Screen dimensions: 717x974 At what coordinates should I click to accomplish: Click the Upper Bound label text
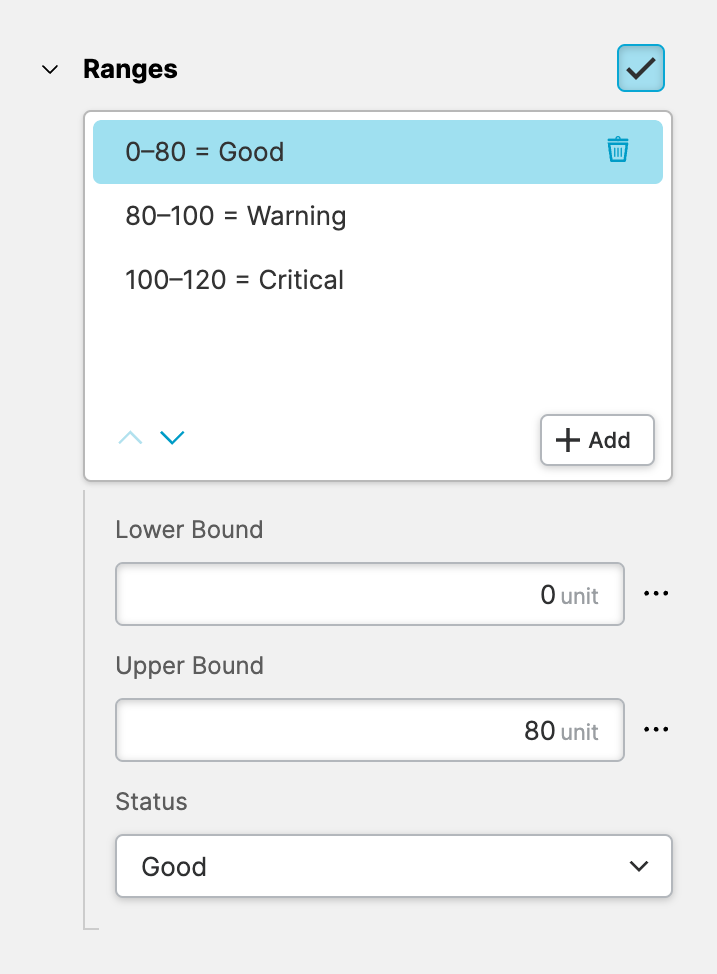(x=189, y=666)
